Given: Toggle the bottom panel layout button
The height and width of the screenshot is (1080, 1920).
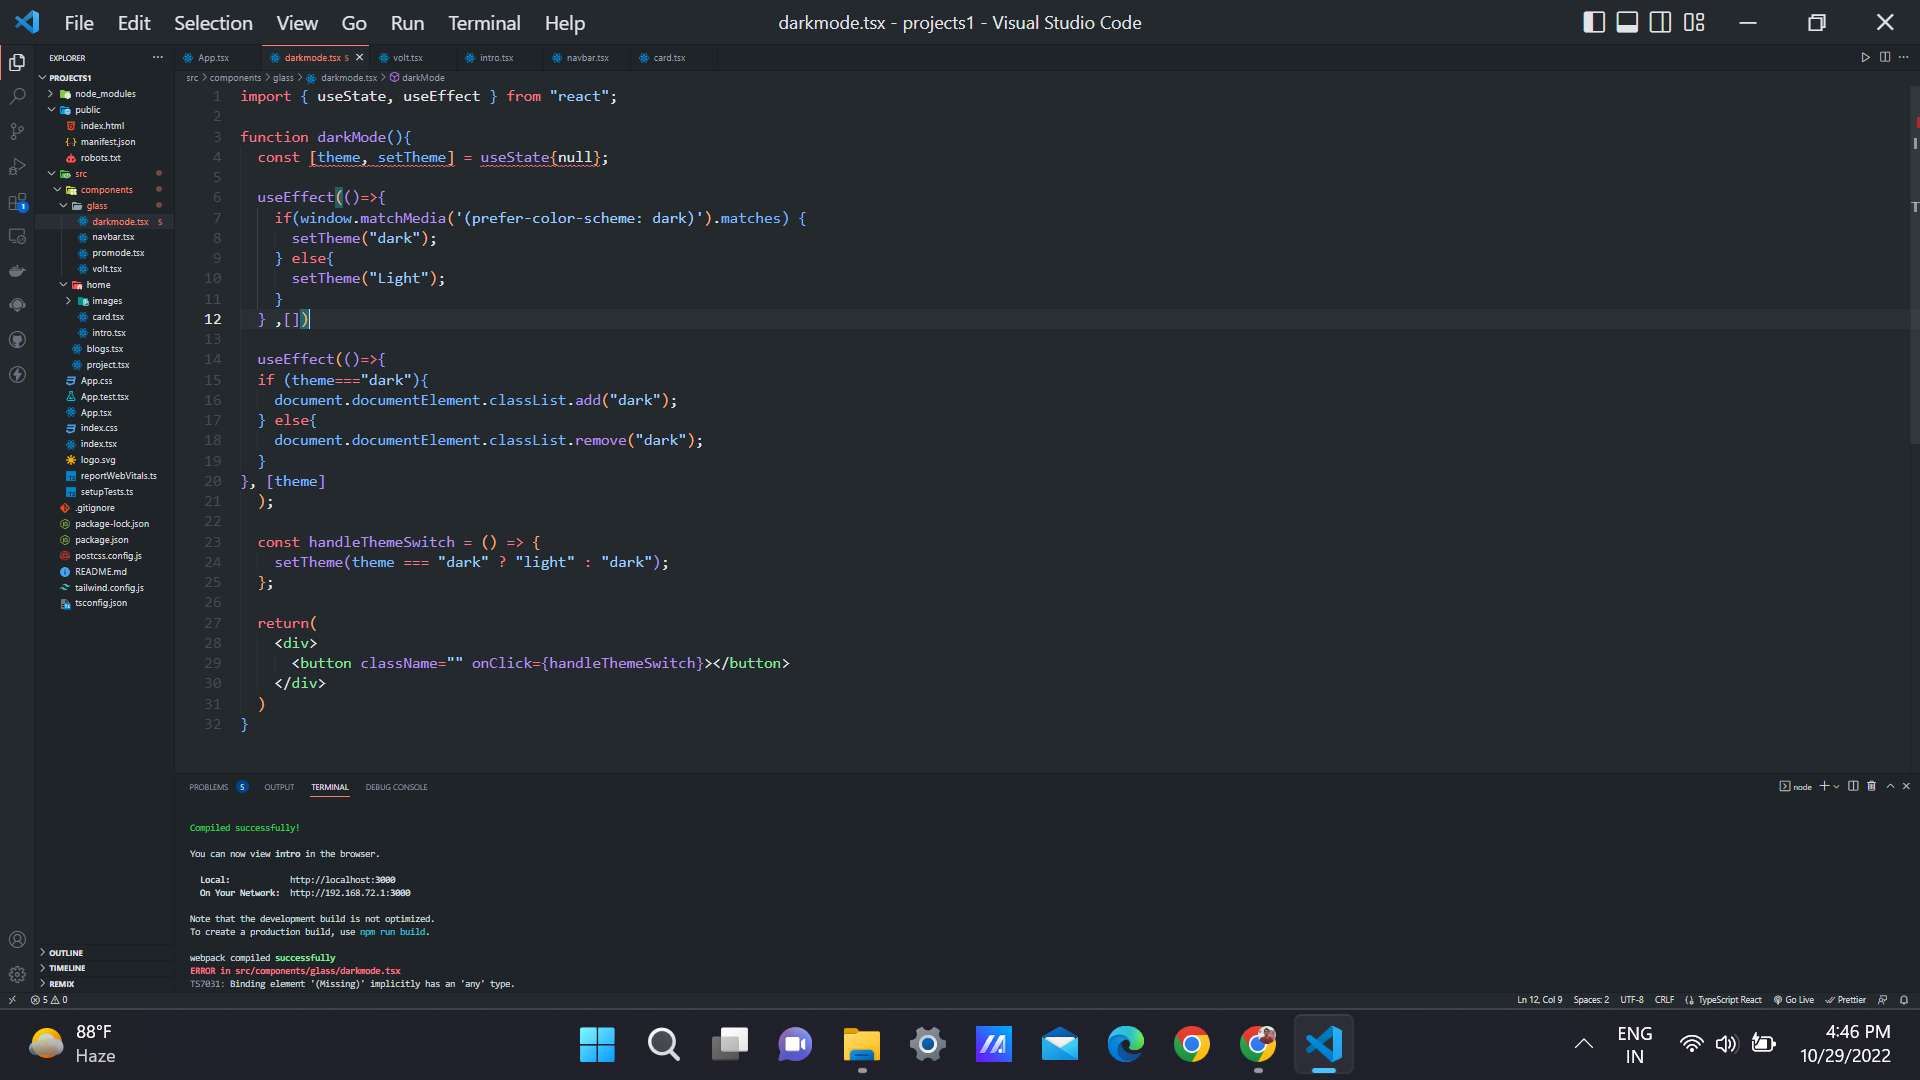Looking at the screenshot, I should 1627,22.
